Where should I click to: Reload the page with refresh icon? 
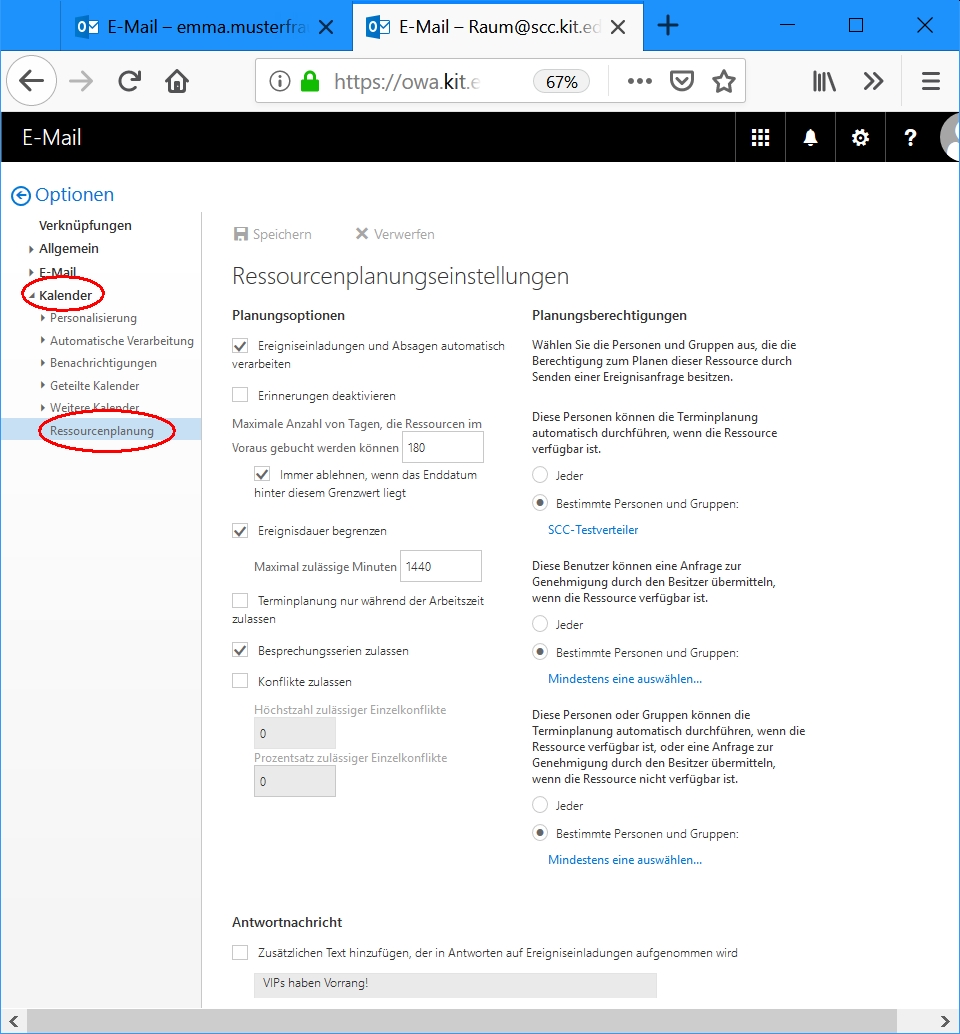129,82
